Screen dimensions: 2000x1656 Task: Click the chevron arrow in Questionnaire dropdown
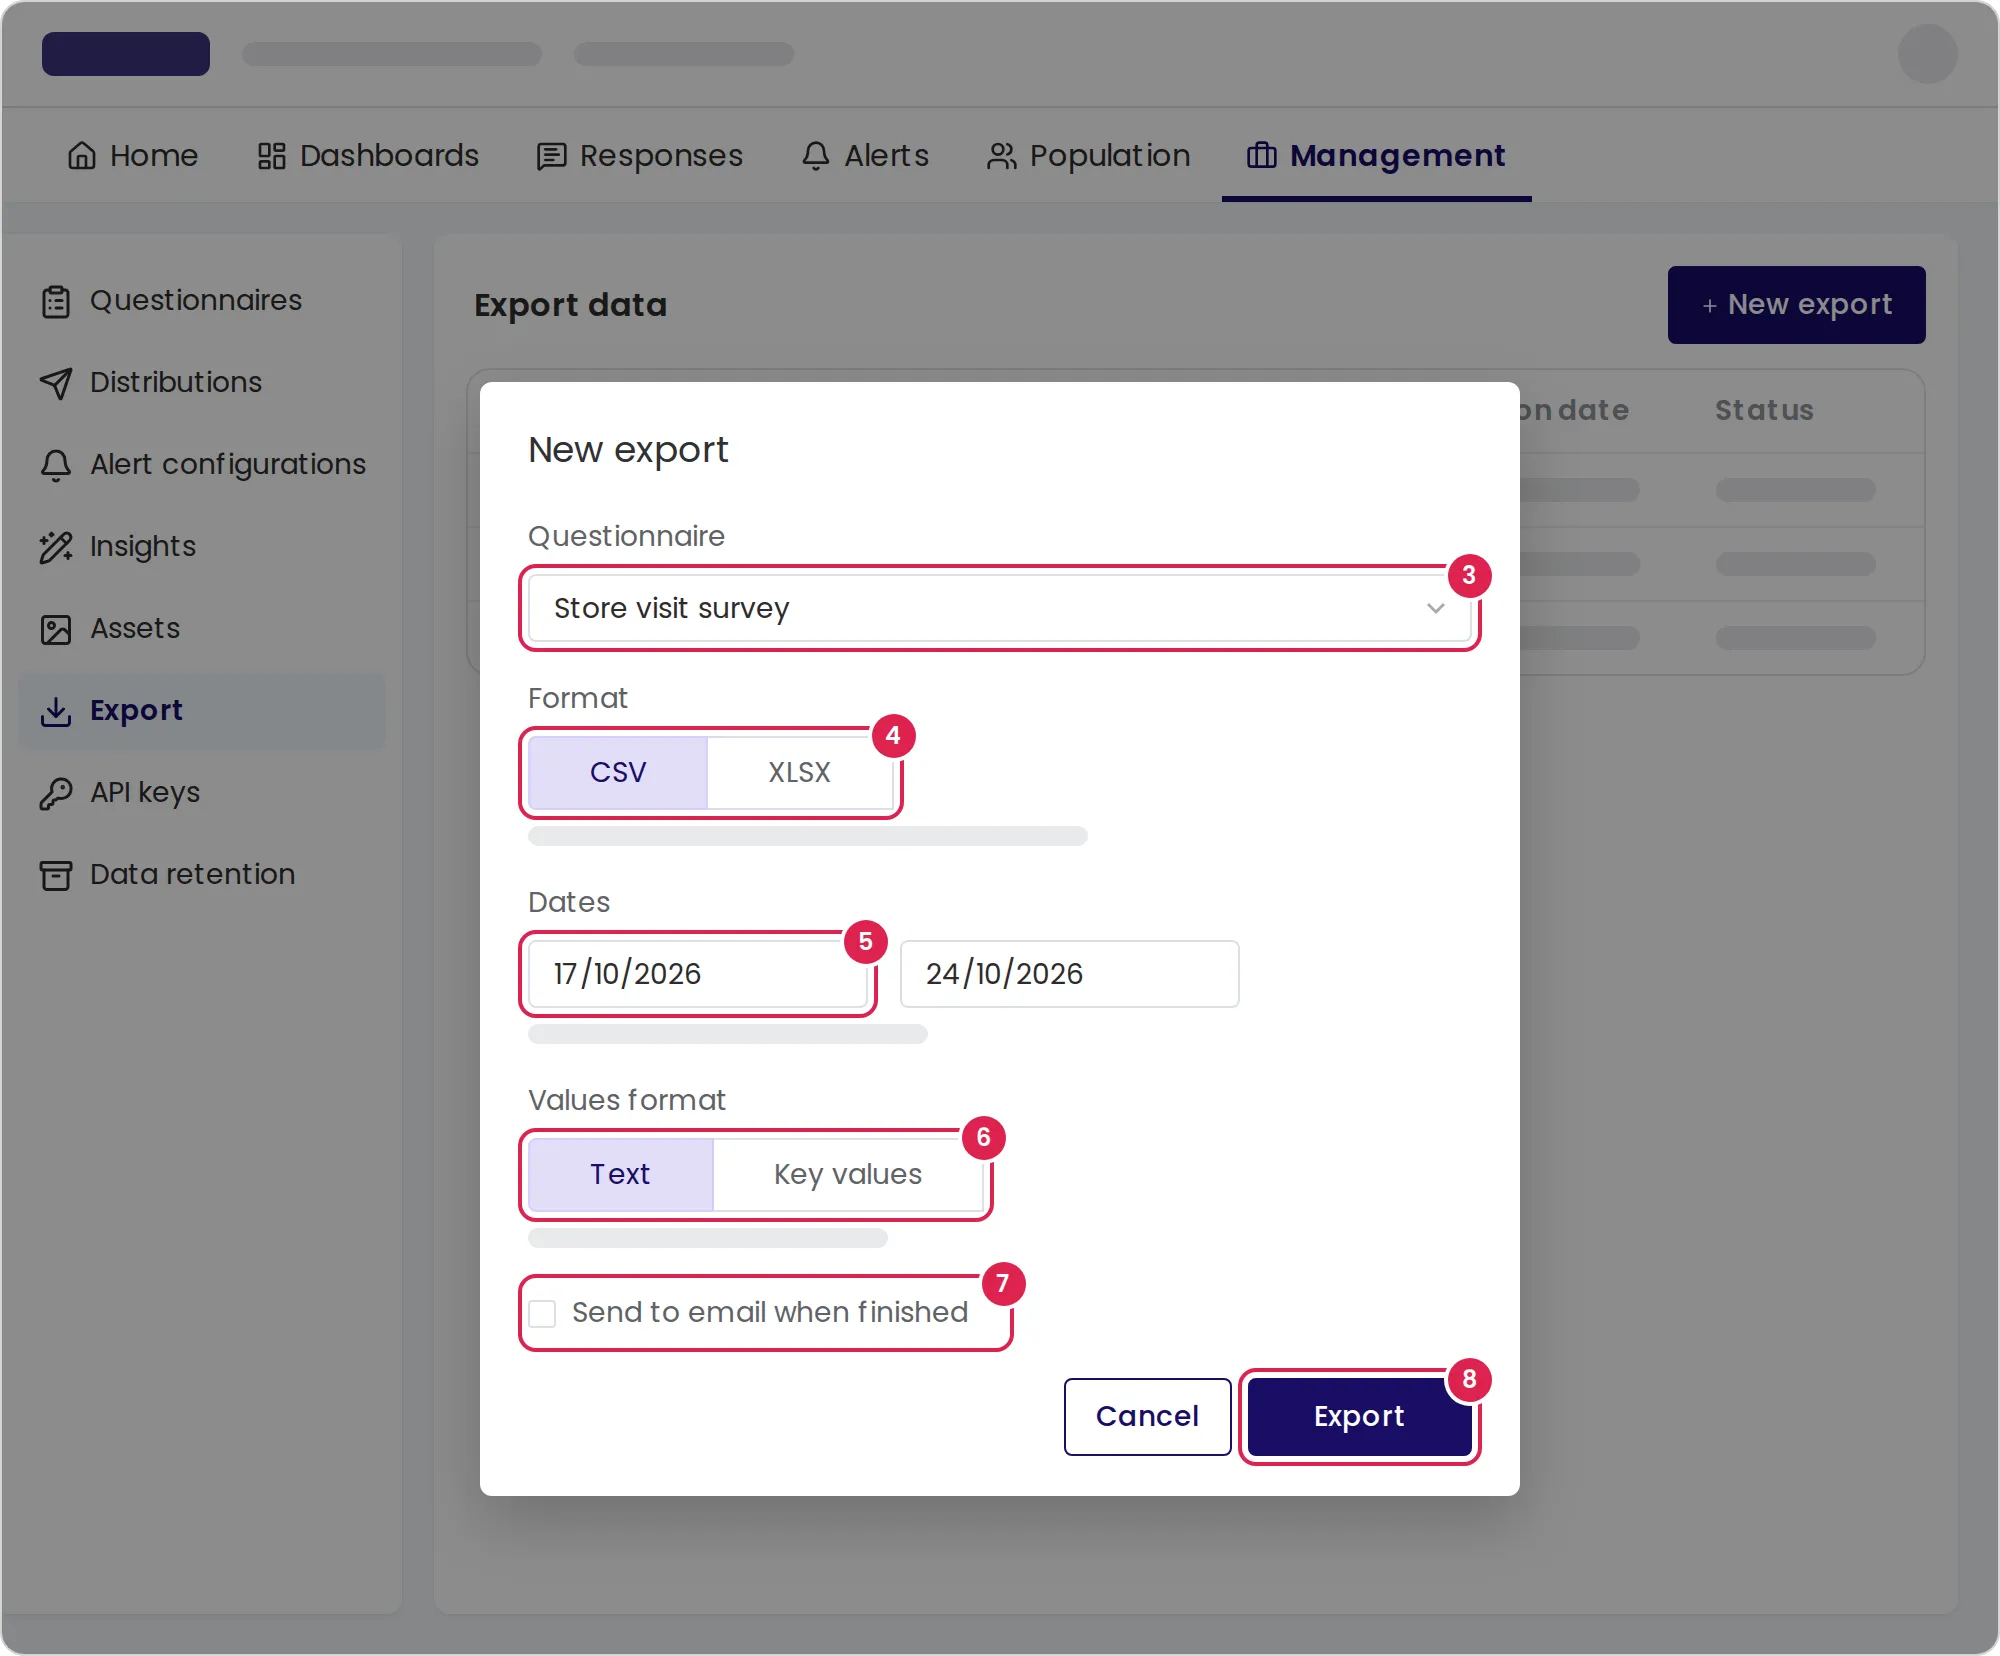click(x=1435, y=608)
